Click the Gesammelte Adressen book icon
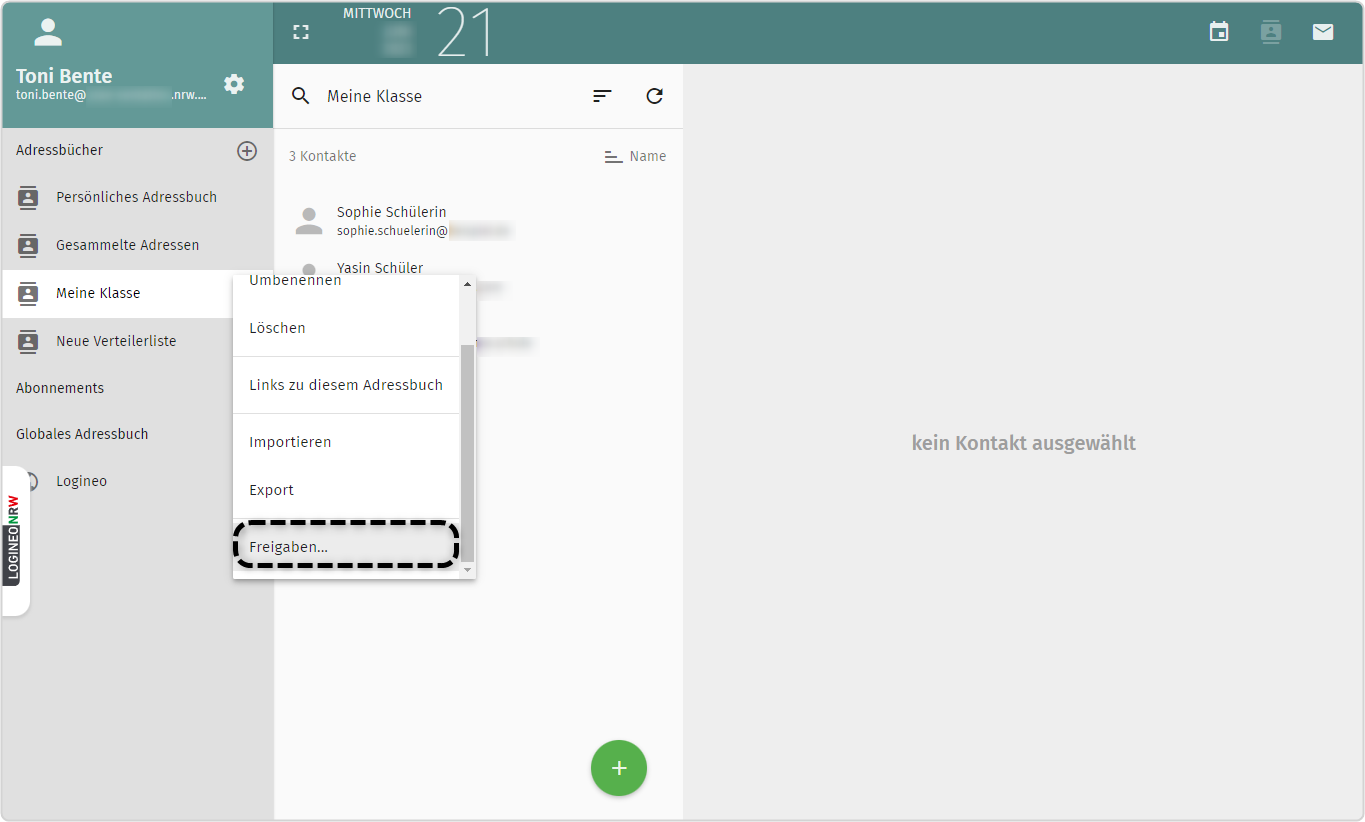 coord(28,246)
